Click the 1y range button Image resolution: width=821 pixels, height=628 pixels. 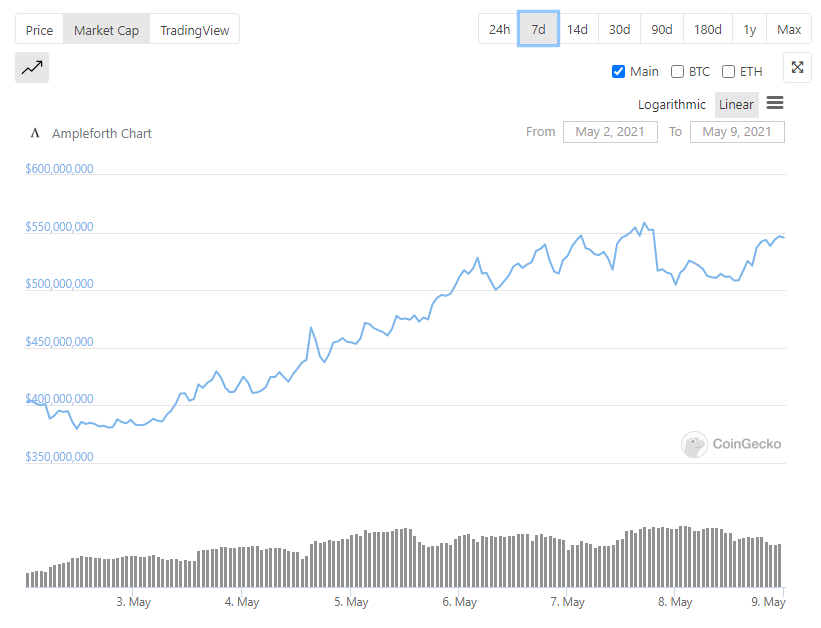click(x=750, y=29)
